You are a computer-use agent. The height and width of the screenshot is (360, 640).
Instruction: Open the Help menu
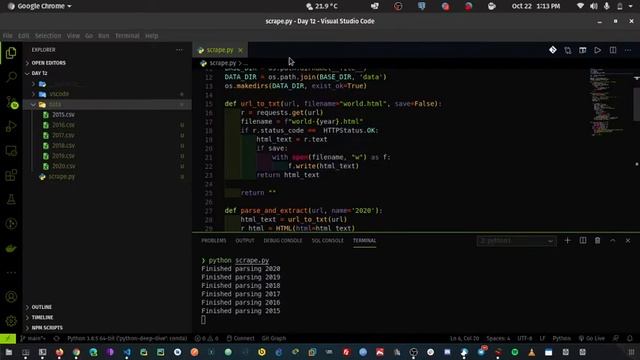pyautogui.click(x=151, y=36)
